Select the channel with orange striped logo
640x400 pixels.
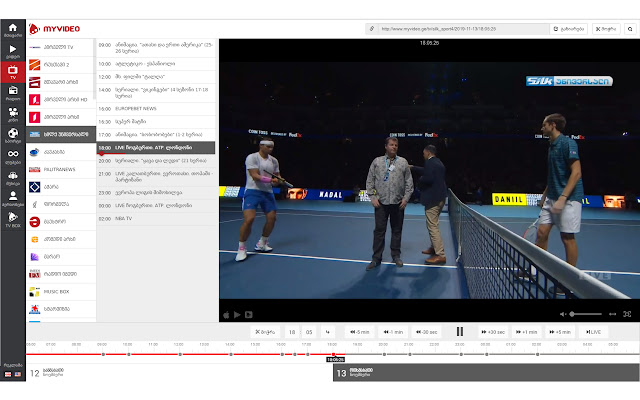click(x=61, y=64)
